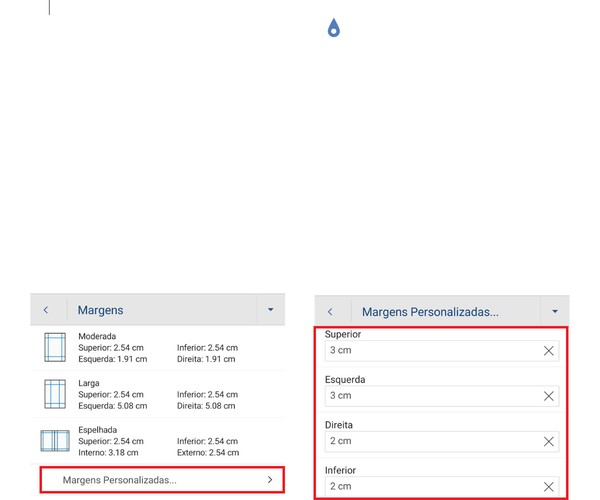Collapse the Margens panel dropdown arrow

tap(270, 311)
